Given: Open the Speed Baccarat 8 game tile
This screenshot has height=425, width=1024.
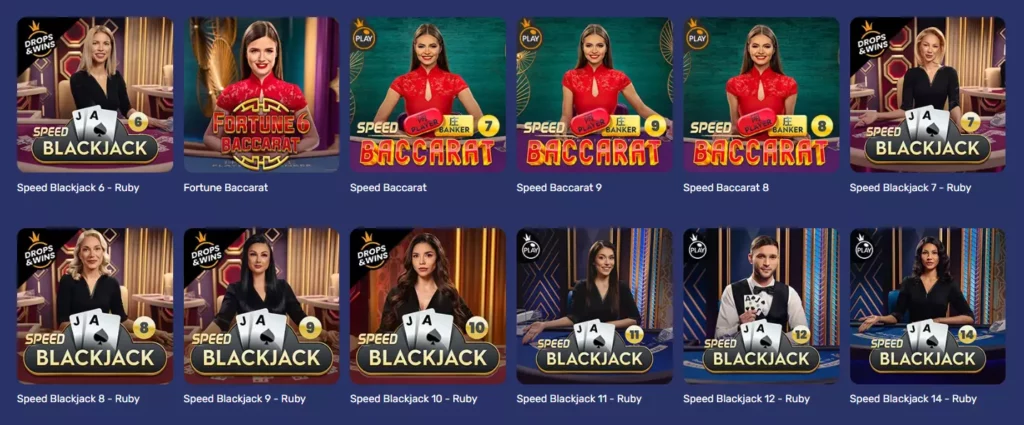Looking at the screenshot, I should (761, 95).
